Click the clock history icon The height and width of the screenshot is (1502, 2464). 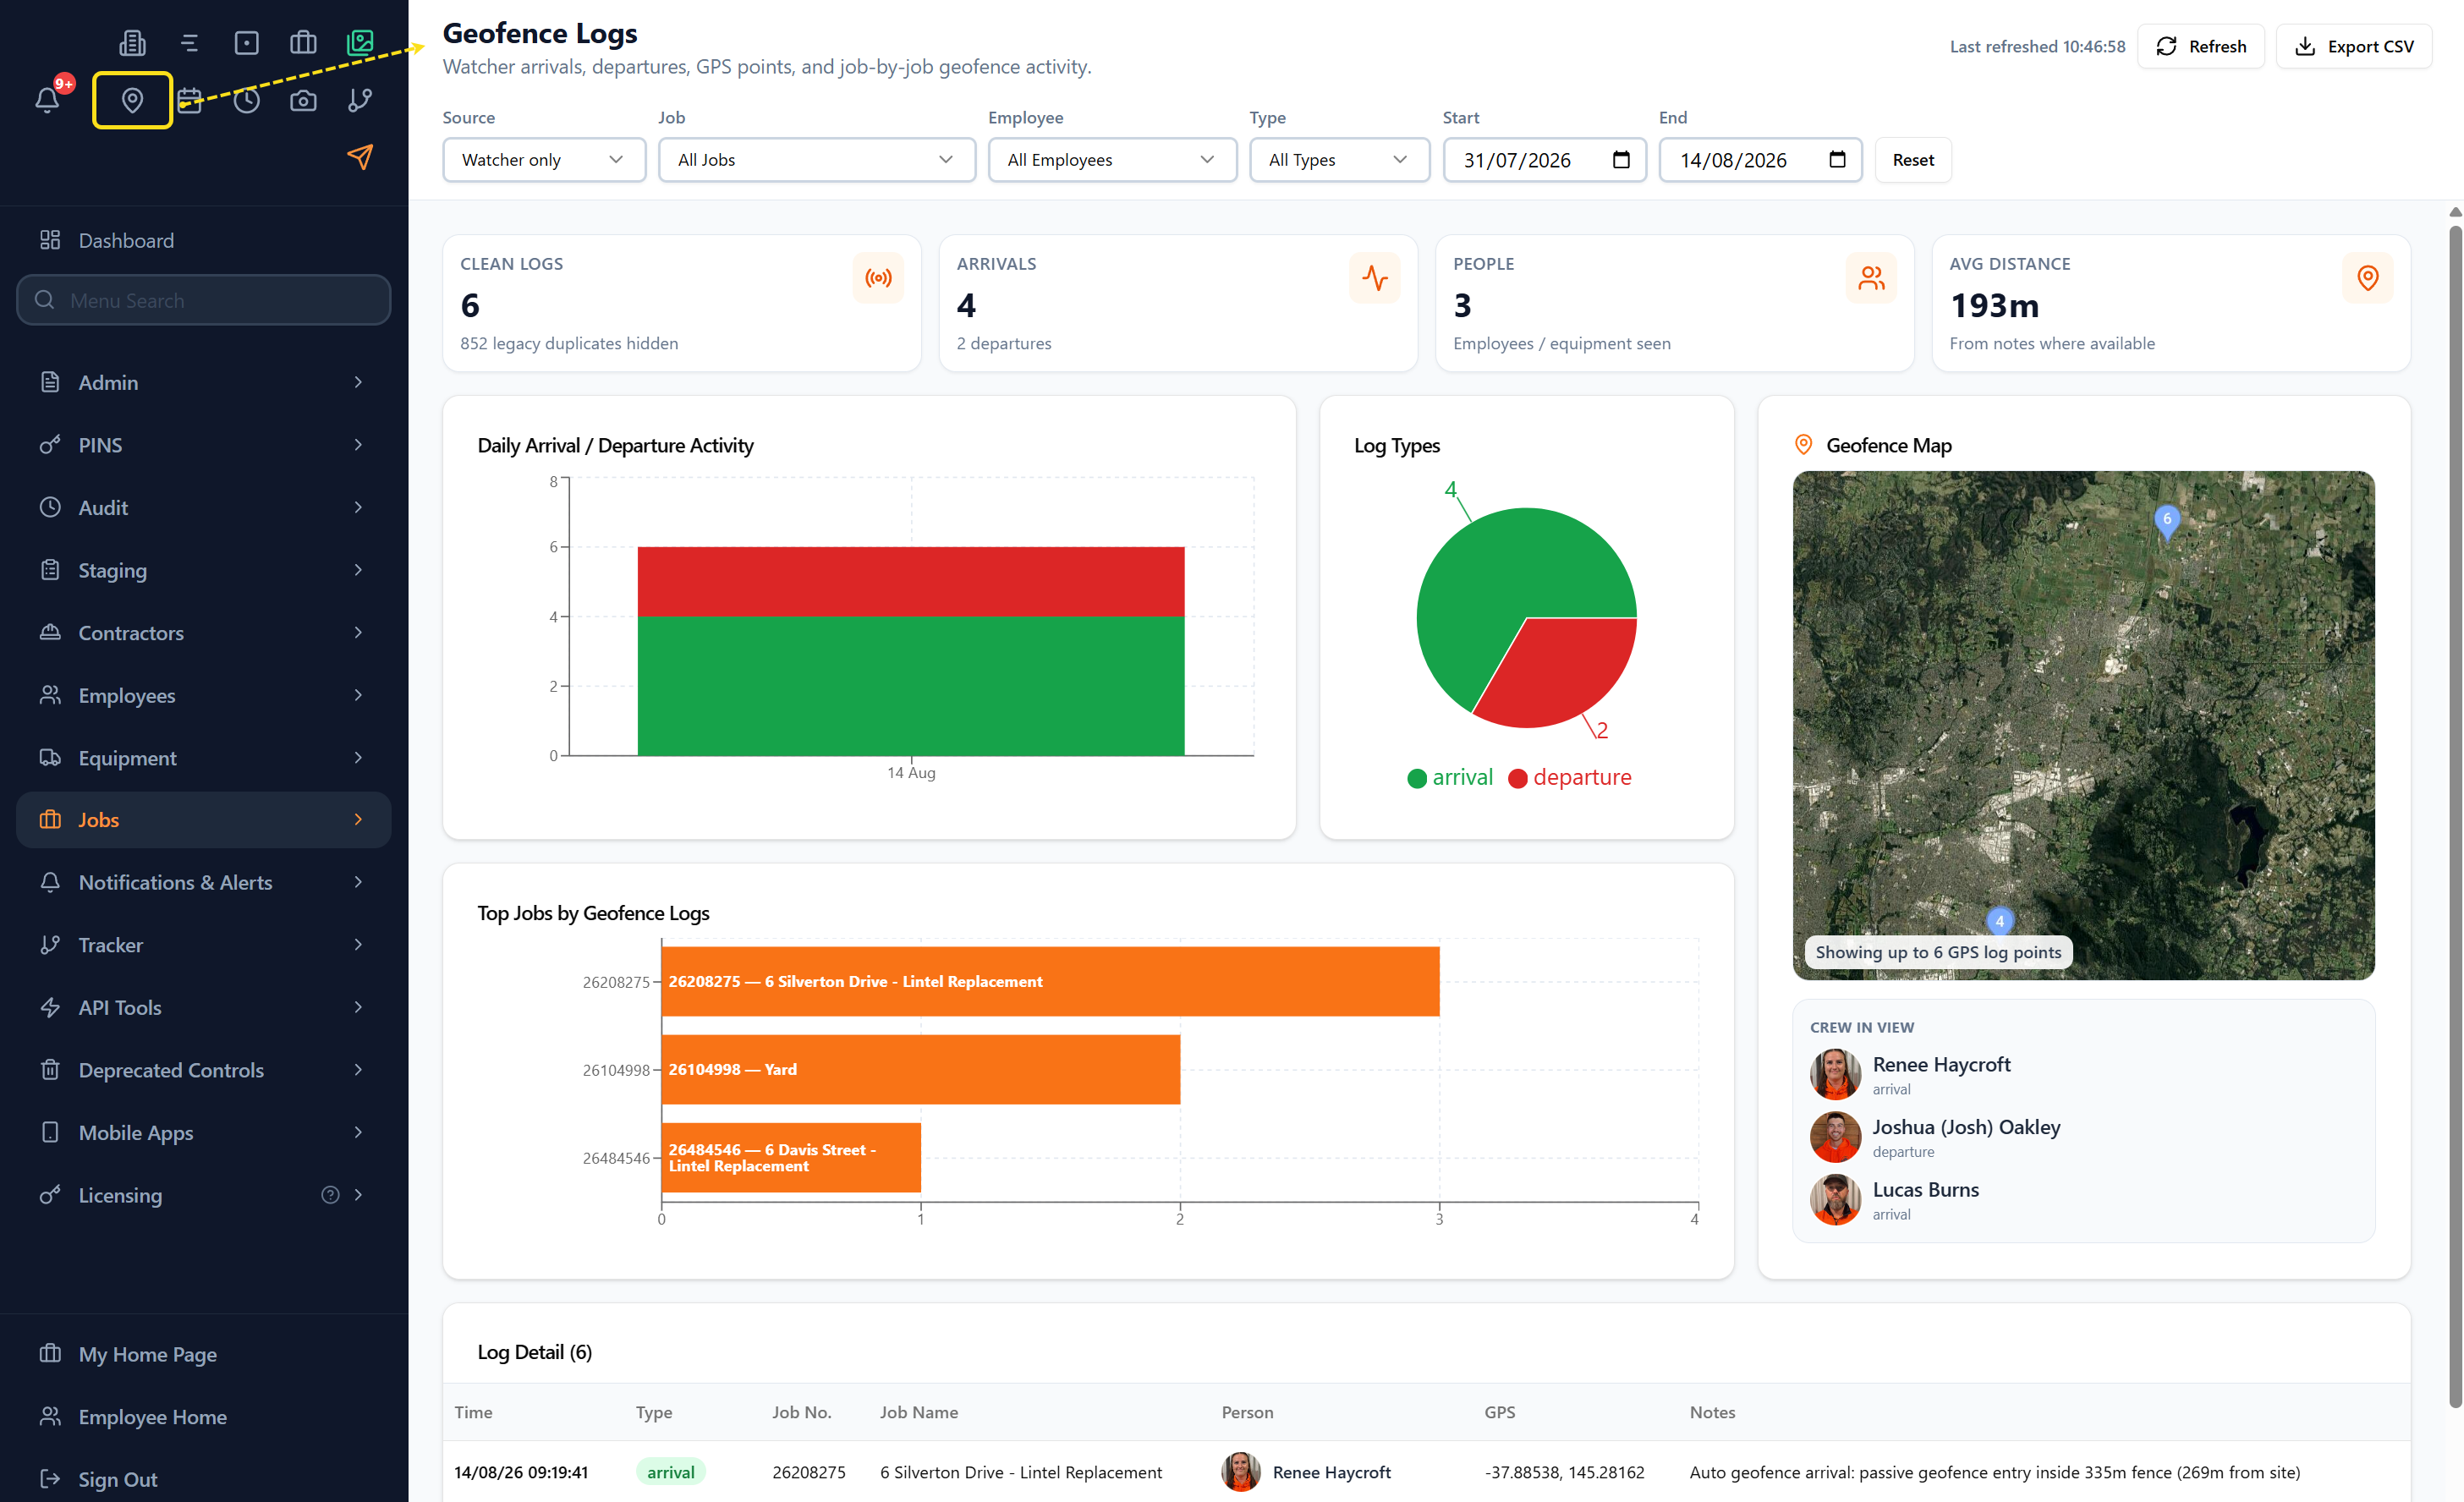click(247, 100)
